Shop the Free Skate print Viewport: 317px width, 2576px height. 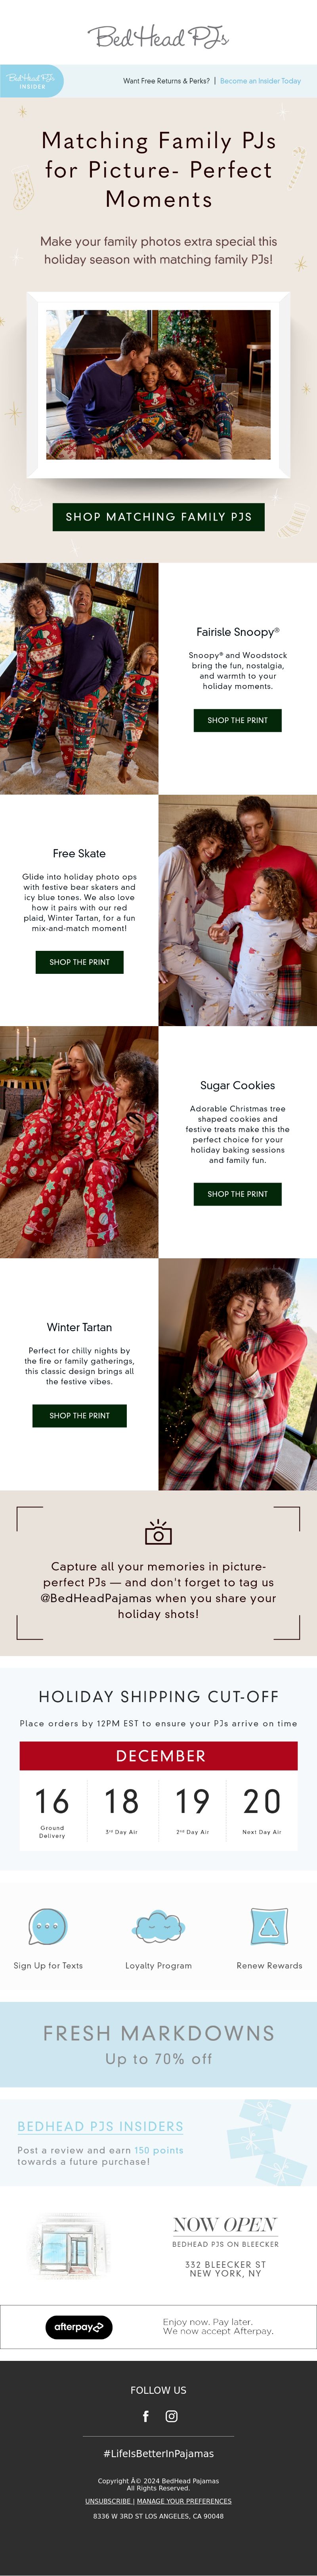click(79, 962)
